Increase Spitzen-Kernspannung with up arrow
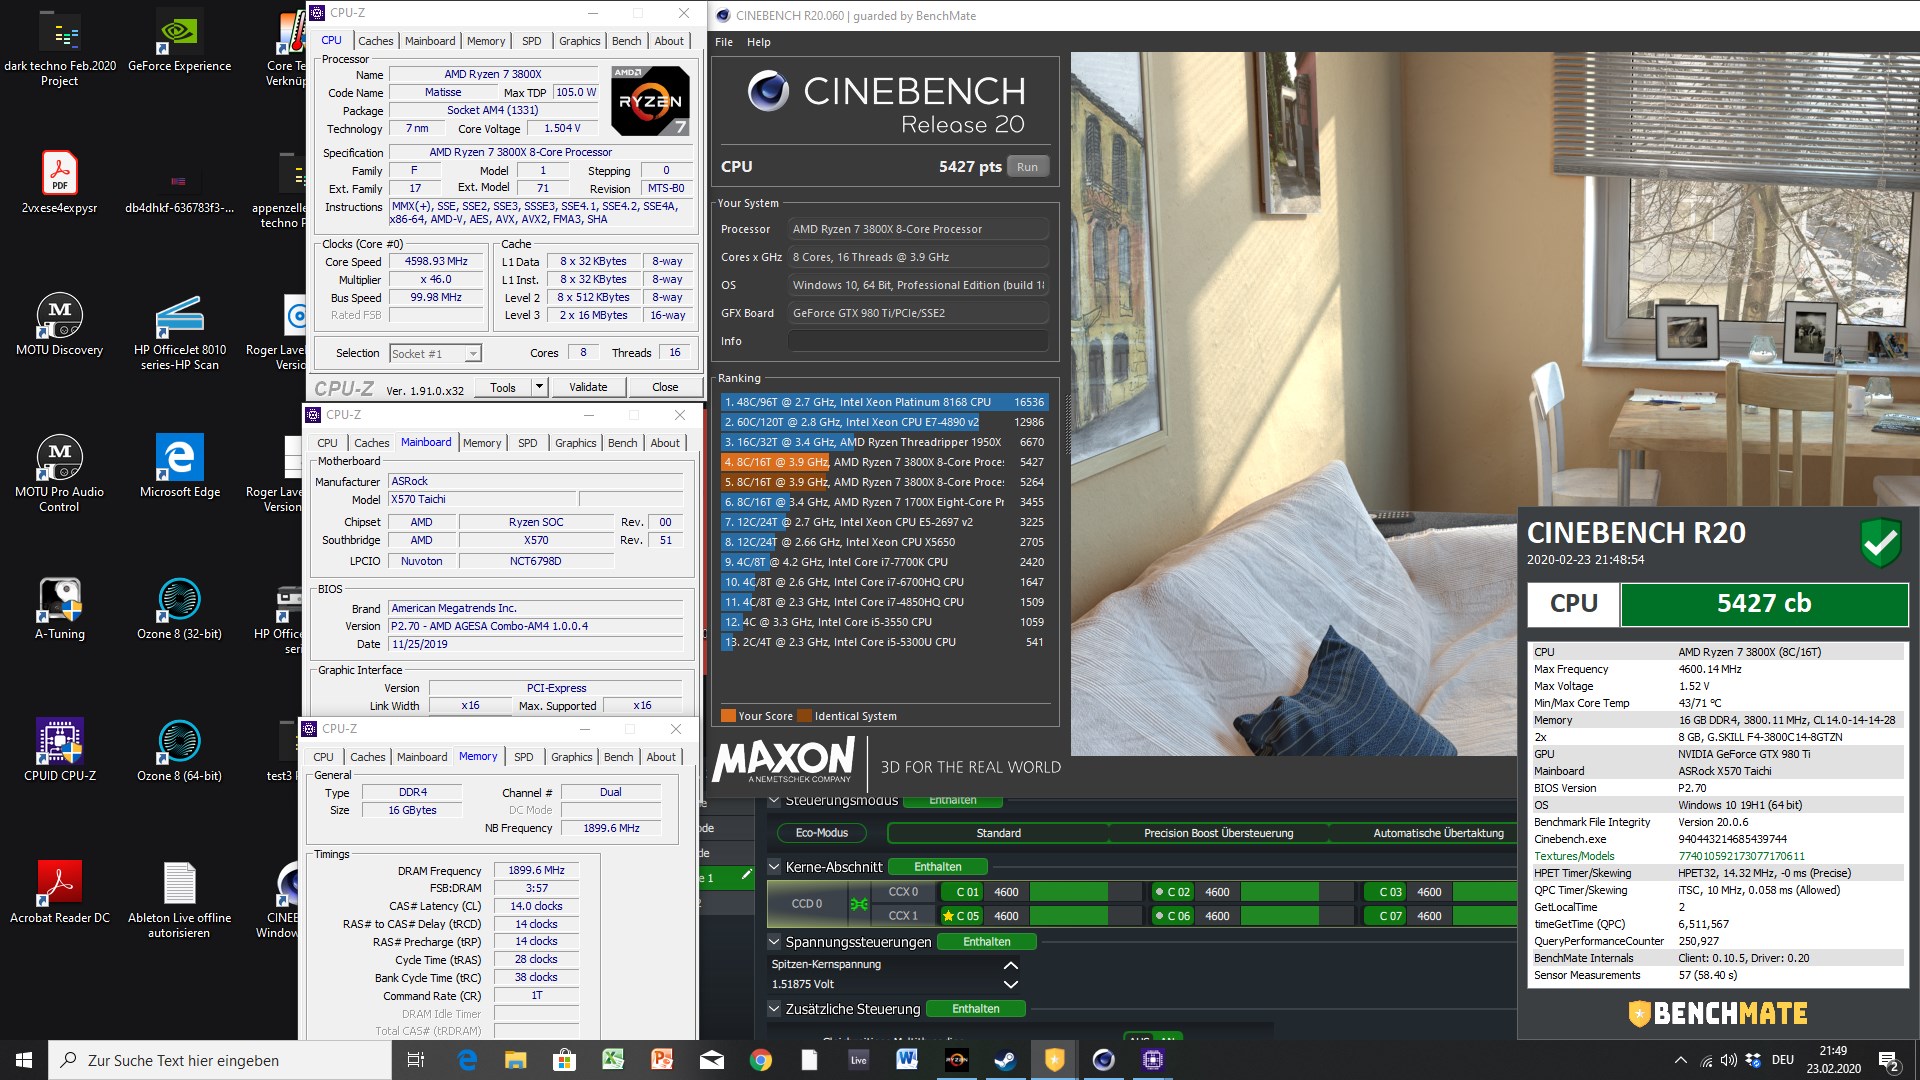1920x1080 pixels. click(x=1011, y=965)
